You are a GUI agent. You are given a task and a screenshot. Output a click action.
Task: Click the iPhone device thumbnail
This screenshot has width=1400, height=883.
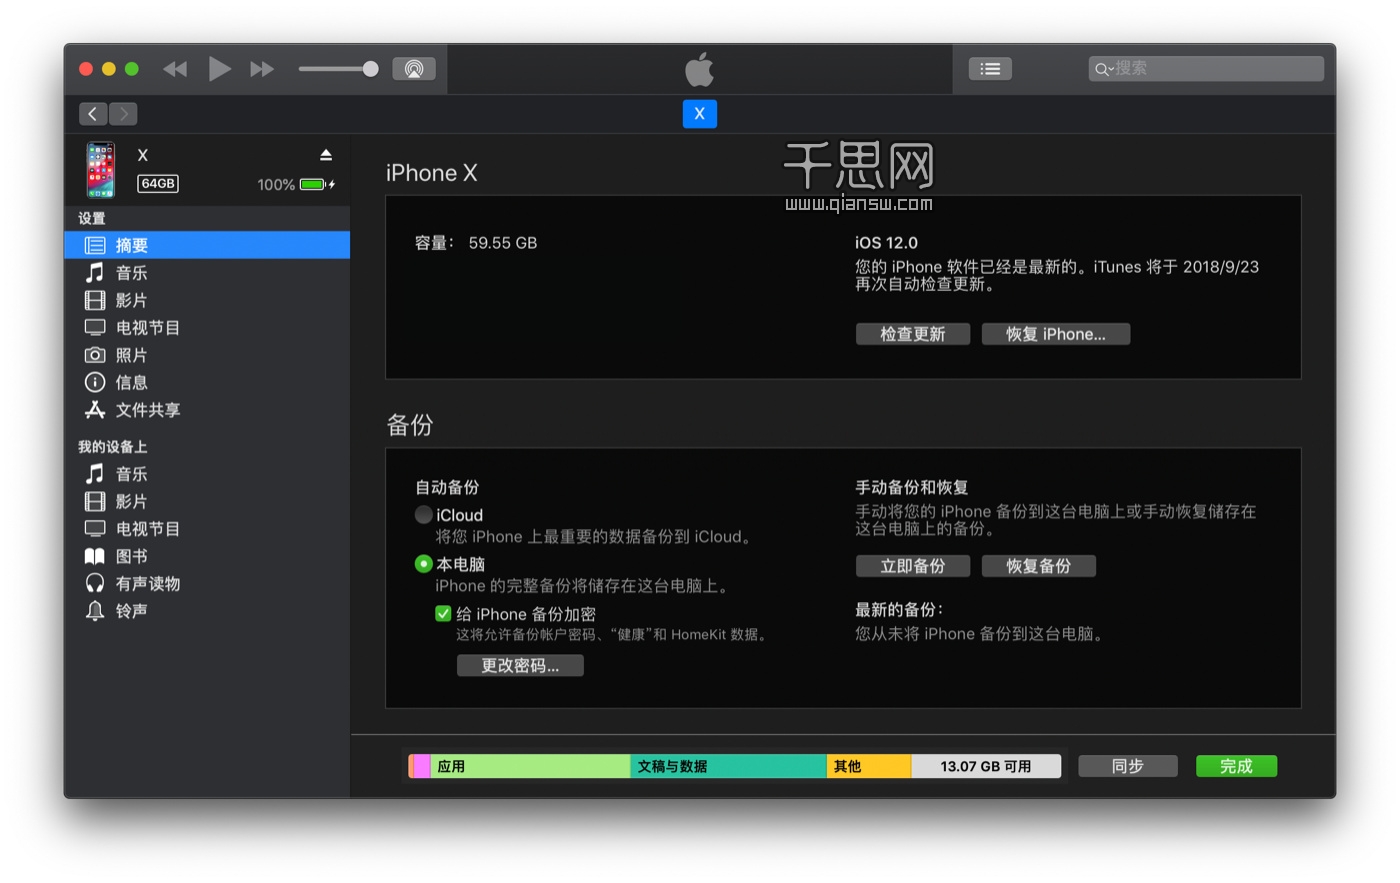coord(101,170)
